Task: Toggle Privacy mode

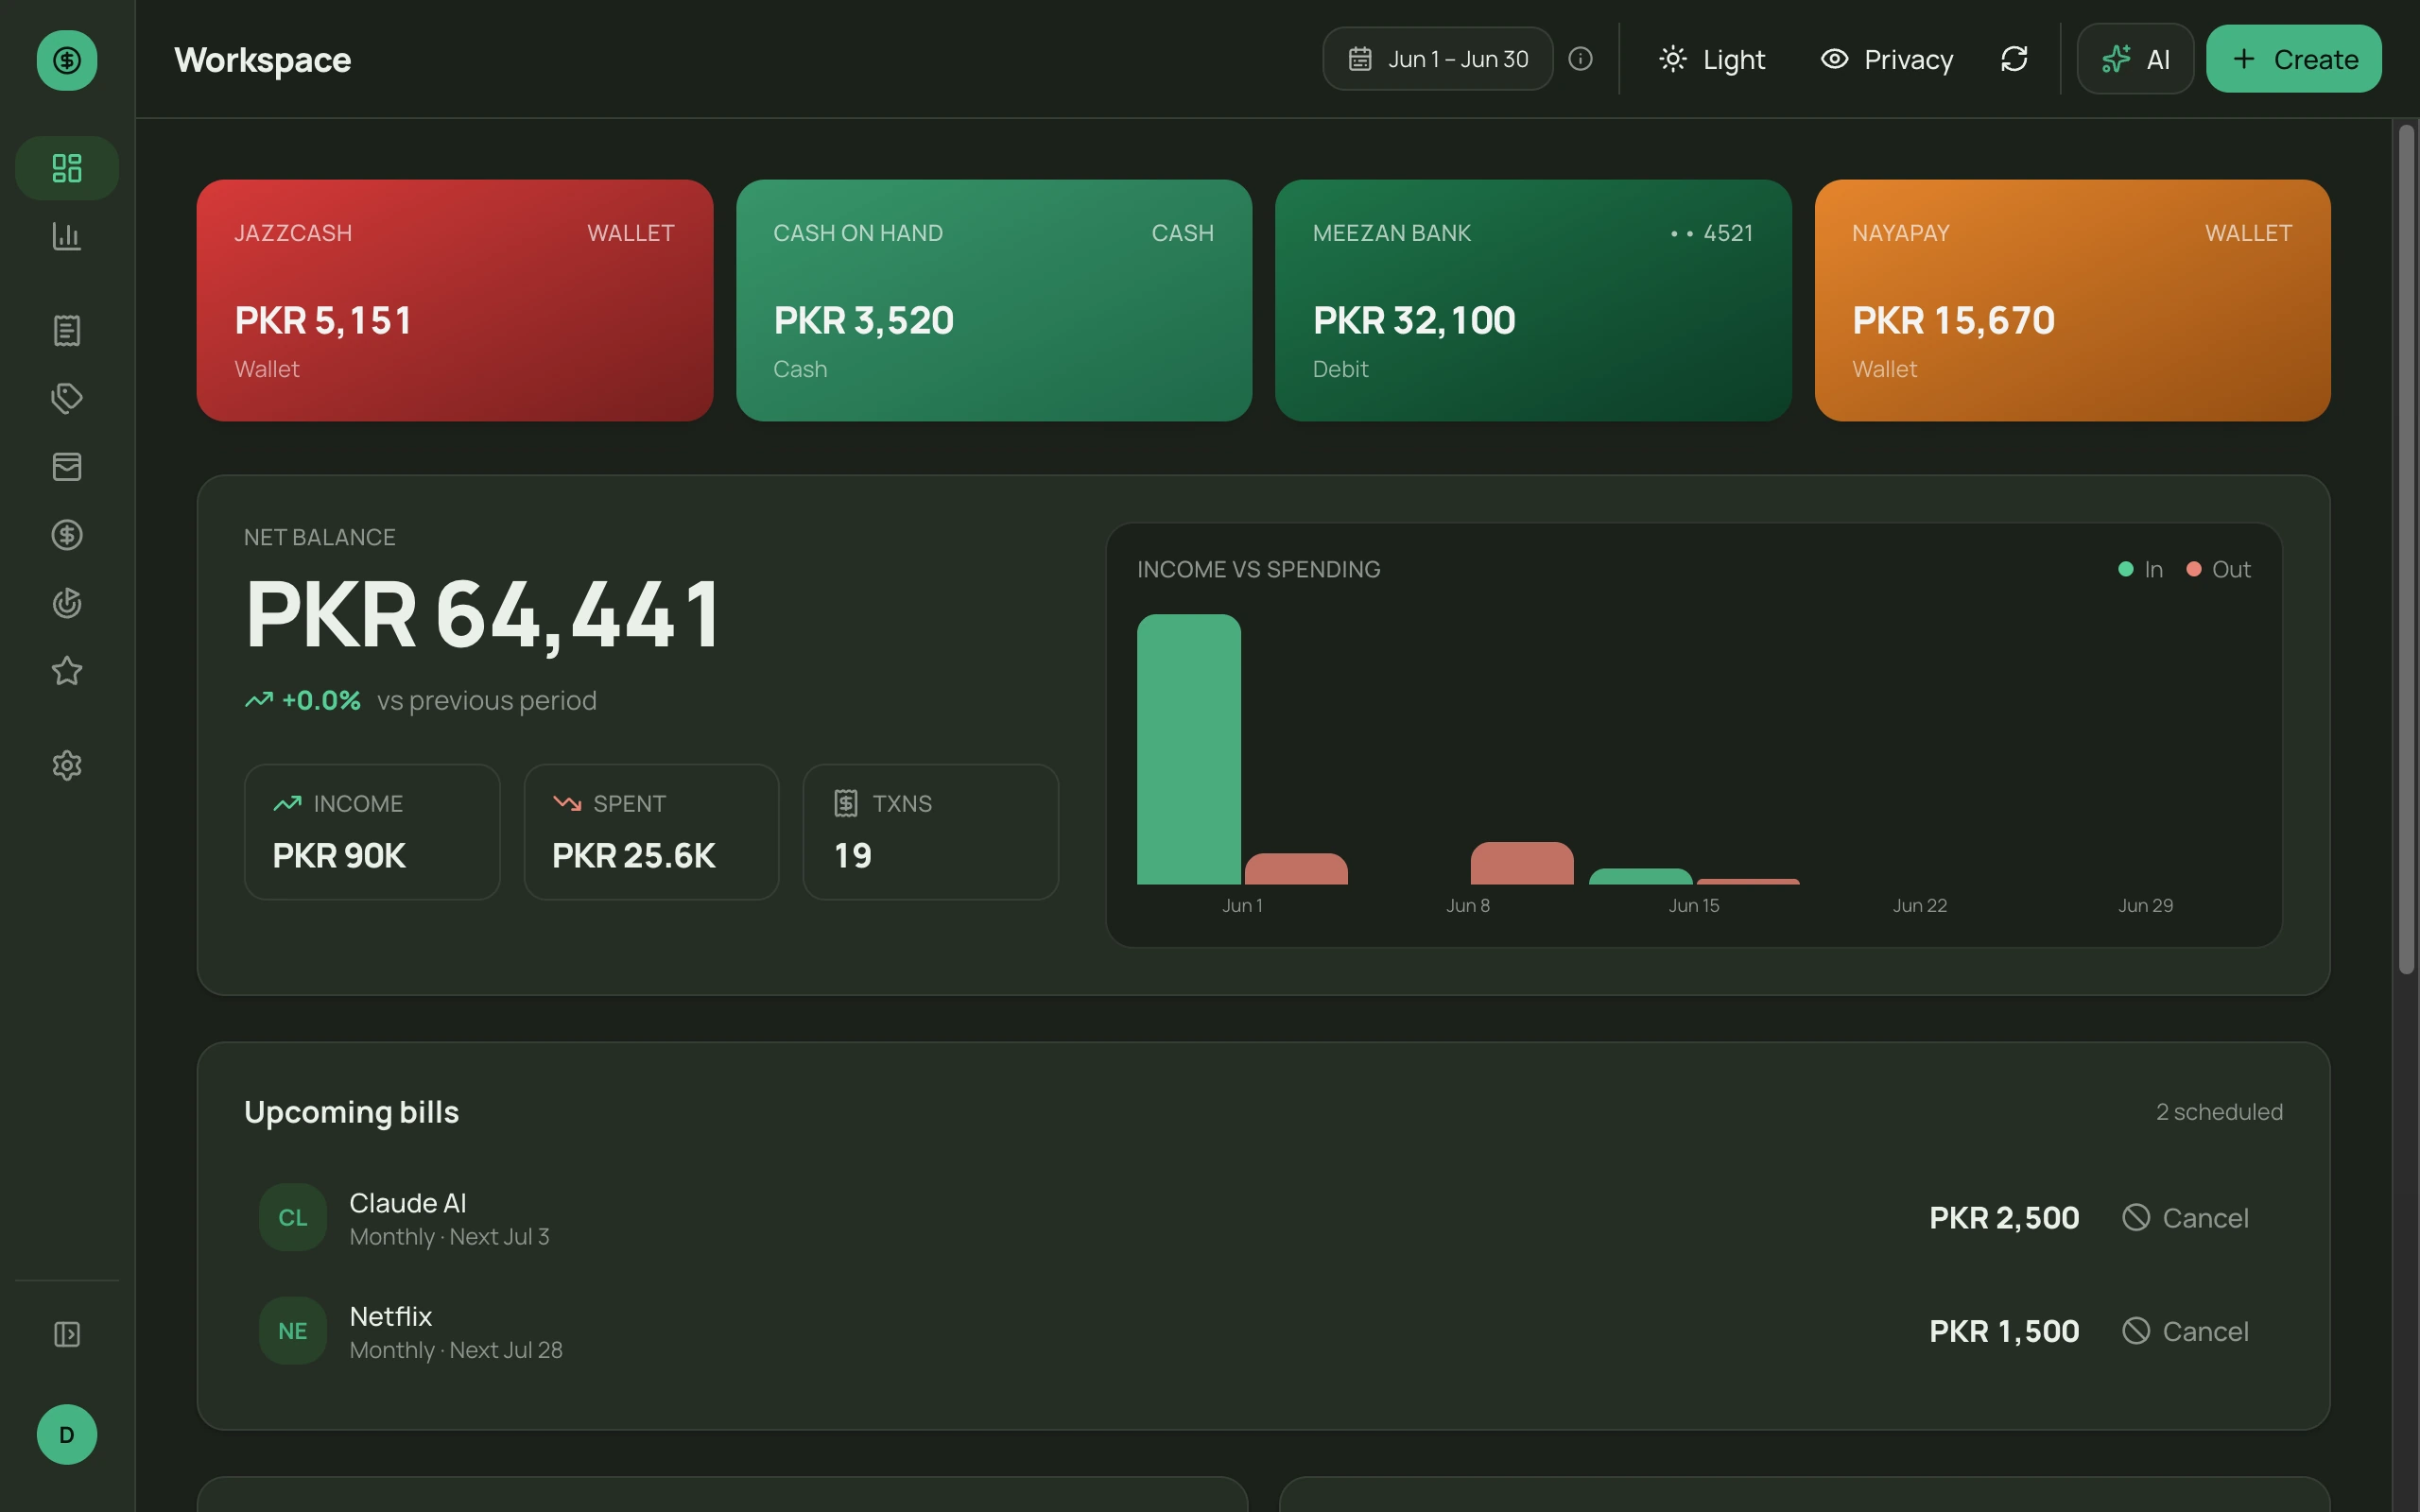Action: (1886, 59)
